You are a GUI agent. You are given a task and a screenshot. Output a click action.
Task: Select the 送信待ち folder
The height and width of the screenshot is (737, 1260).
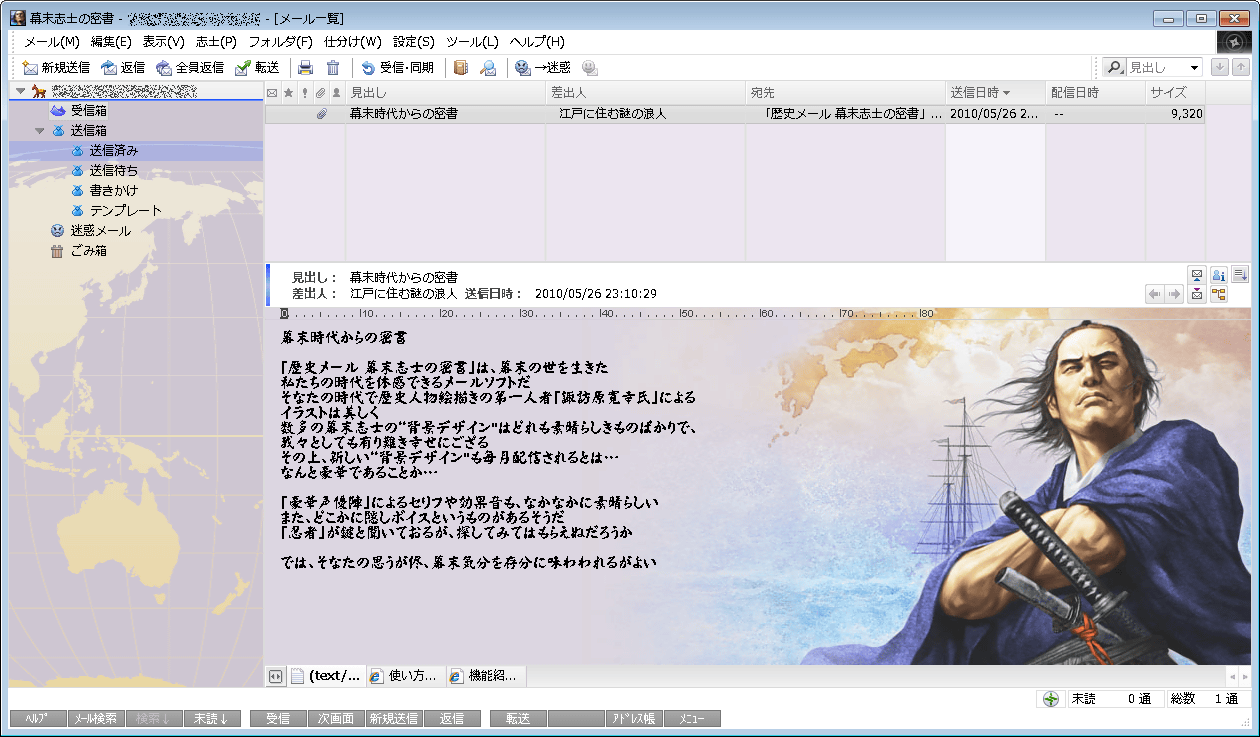pyautogui.click(x=104, y=170)
